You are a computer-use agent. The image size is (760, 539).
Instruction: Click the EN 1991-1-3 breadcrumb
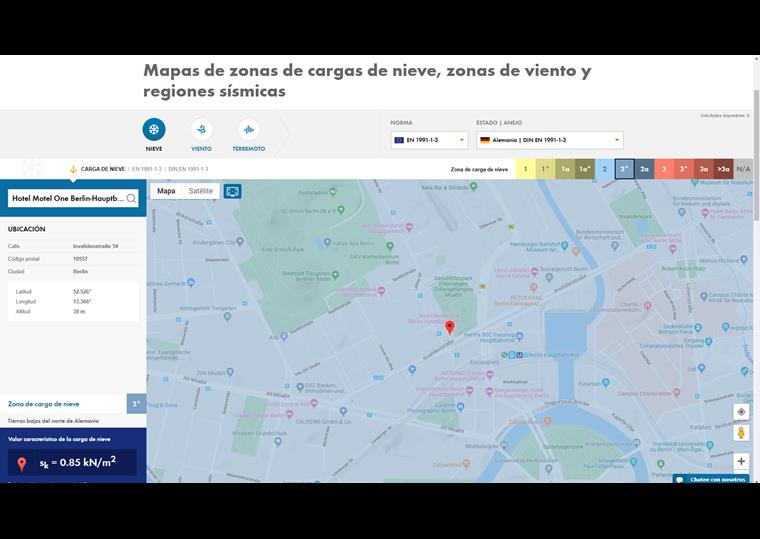[147, 169]
